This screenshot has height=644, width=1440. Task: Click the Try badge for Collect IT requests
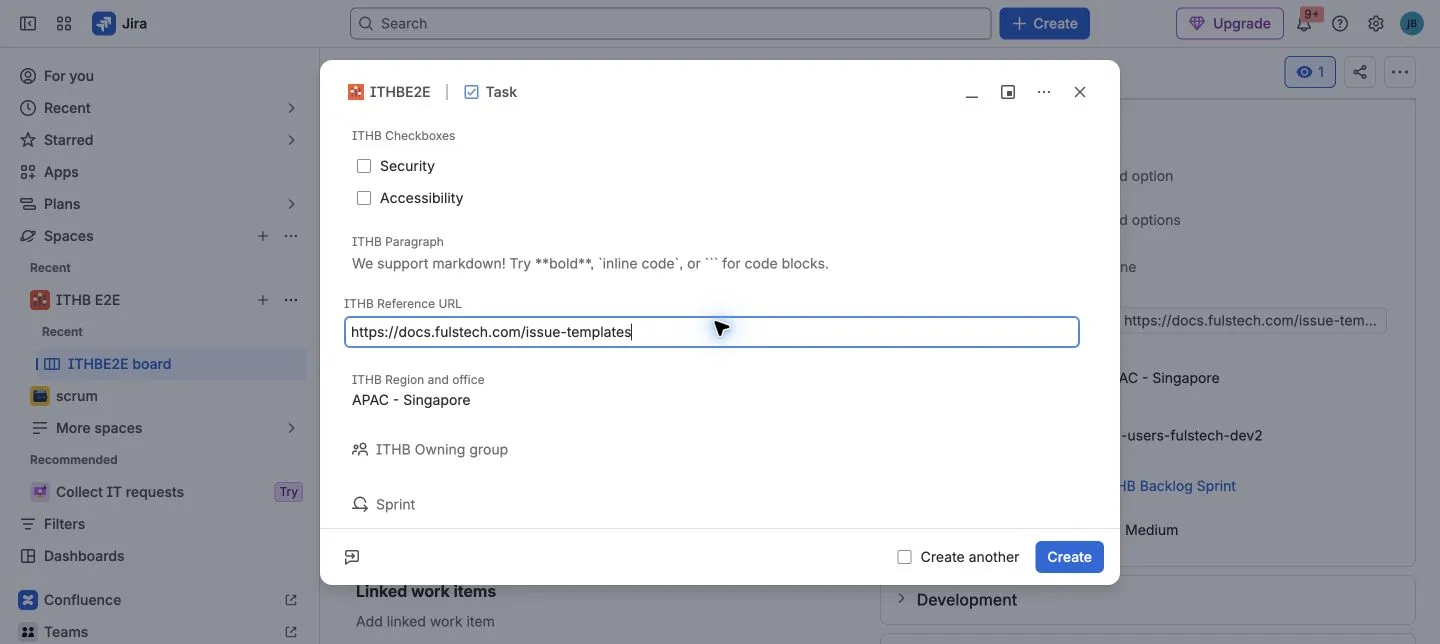(x=288, y=492)
